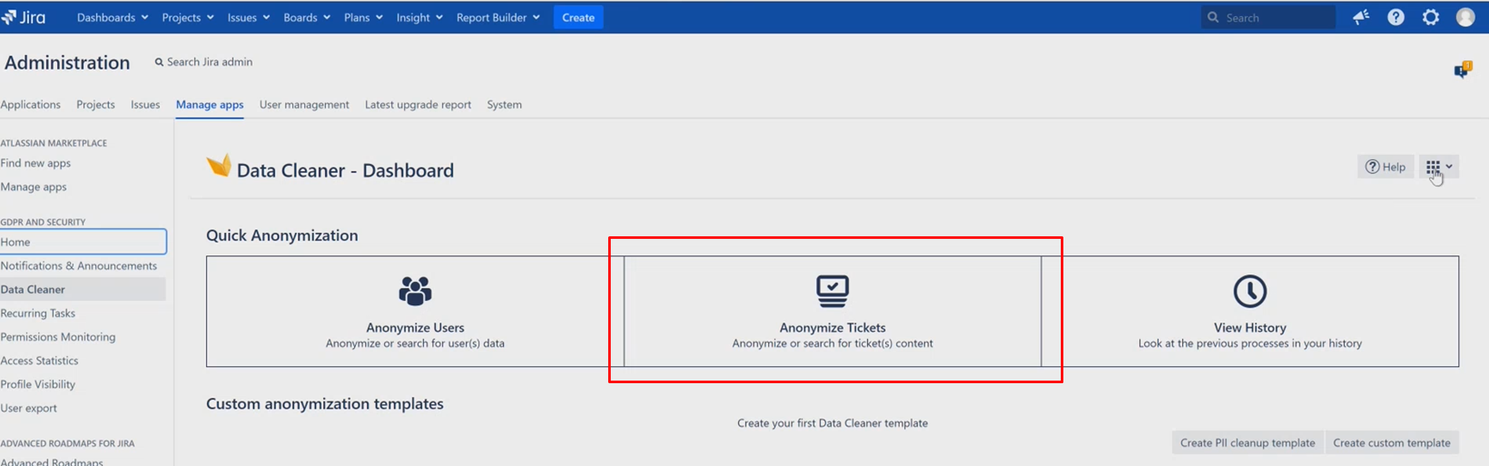1489x466 pixels.
Task: Open the settings gear icon
Action: [x=1431, y=17]
